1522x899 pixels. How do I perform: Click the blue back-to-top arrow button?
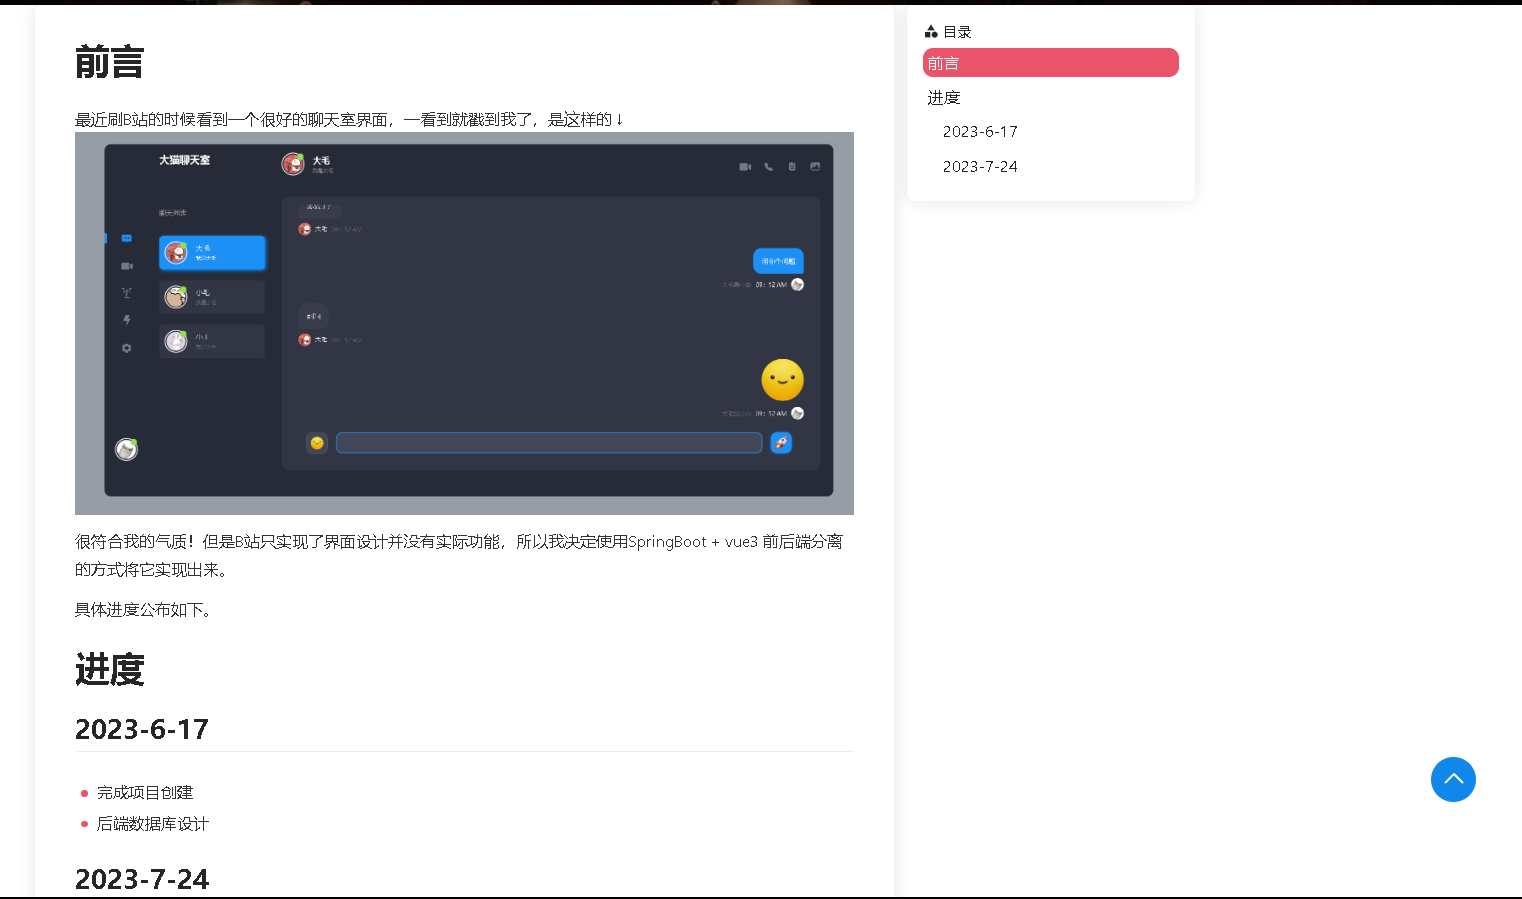[x=1453, y=779]
